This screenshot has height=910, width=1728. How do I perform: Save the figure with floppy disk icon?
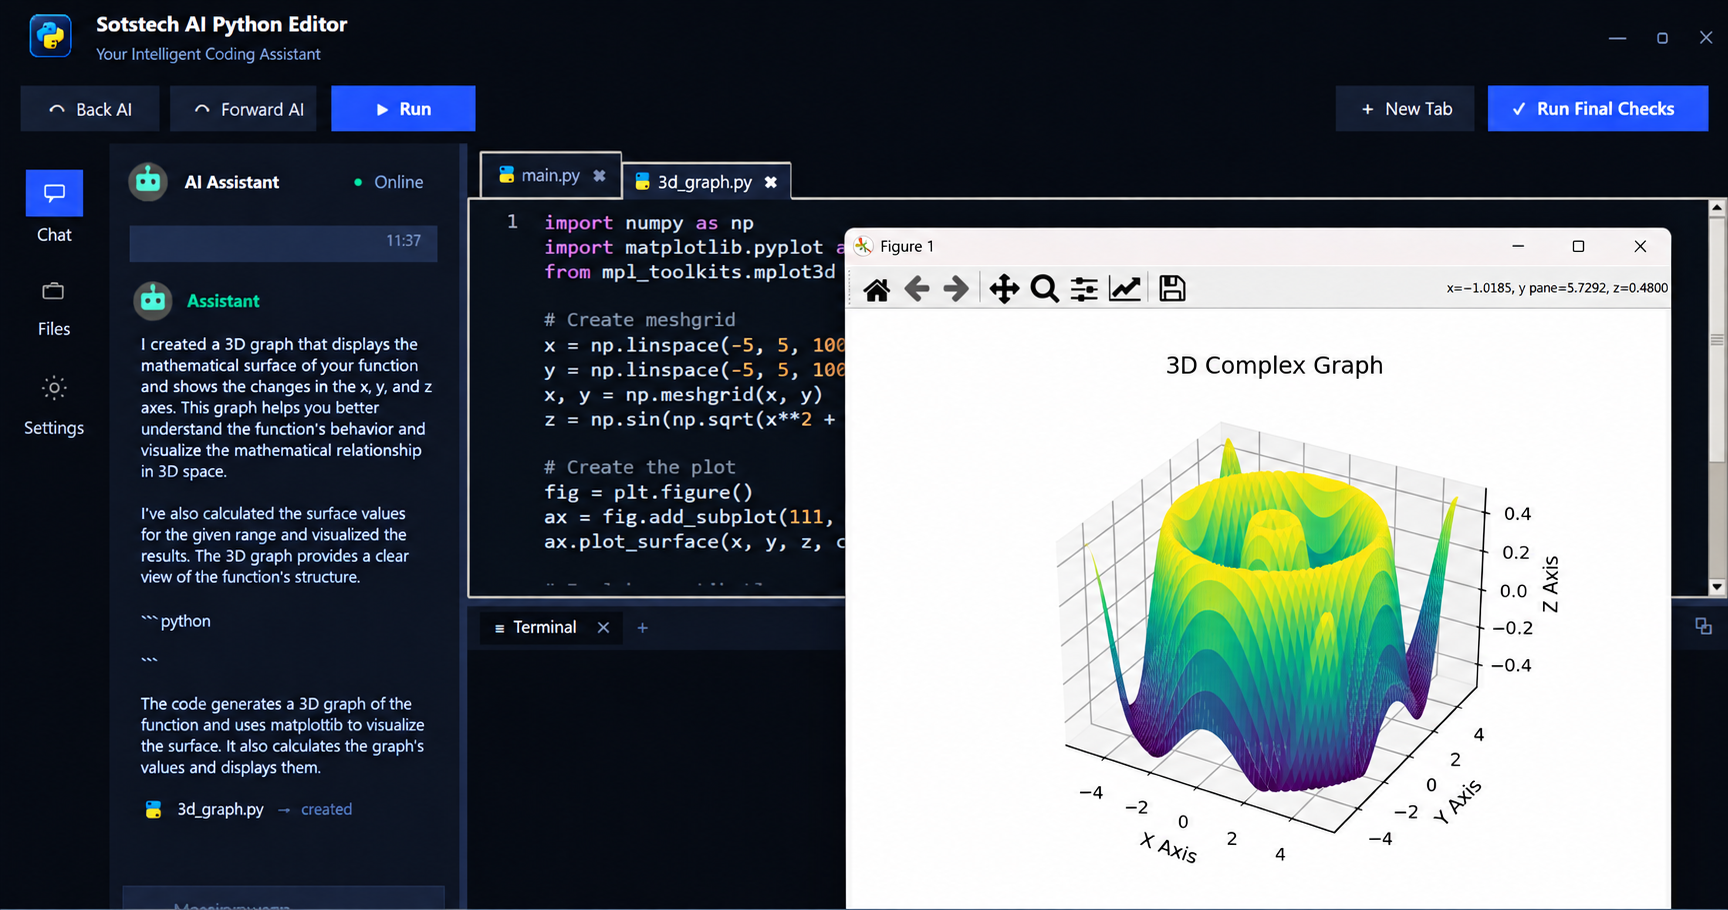[x=1172, y=288]
